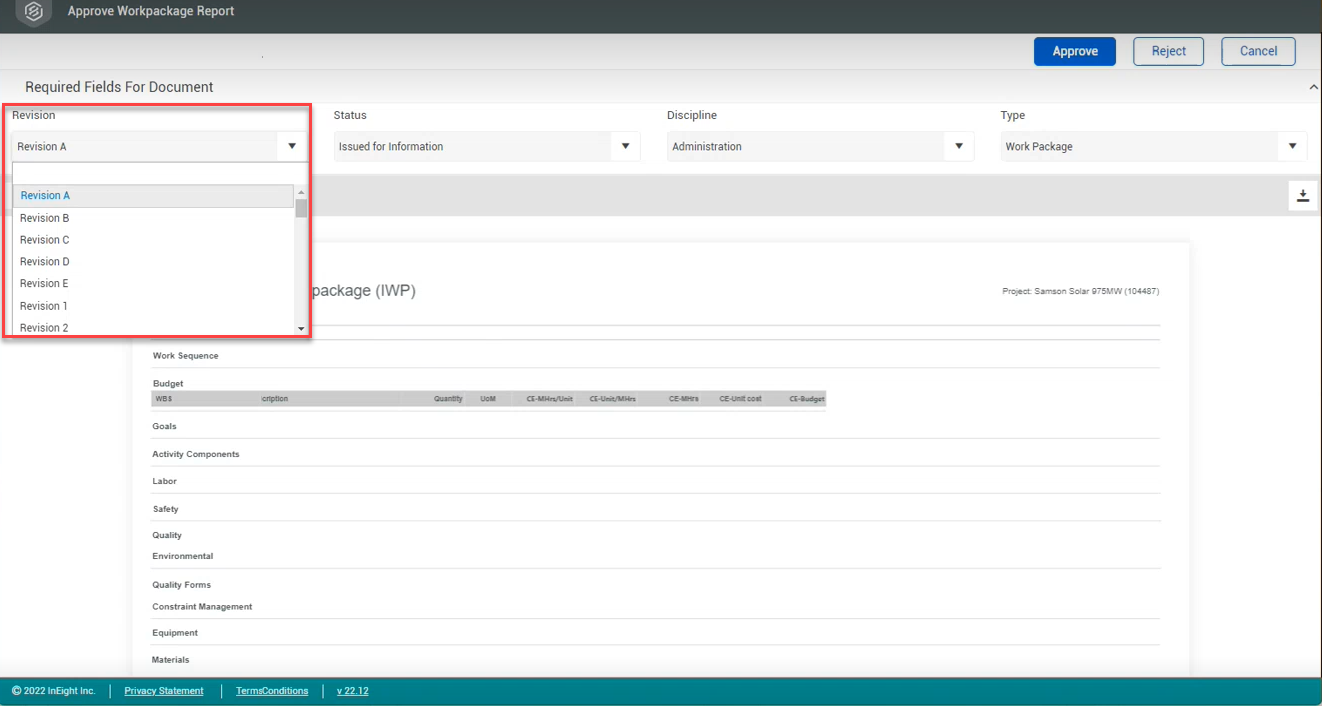
Task: Click the v 22.12 version link
Action: [353, 691]
